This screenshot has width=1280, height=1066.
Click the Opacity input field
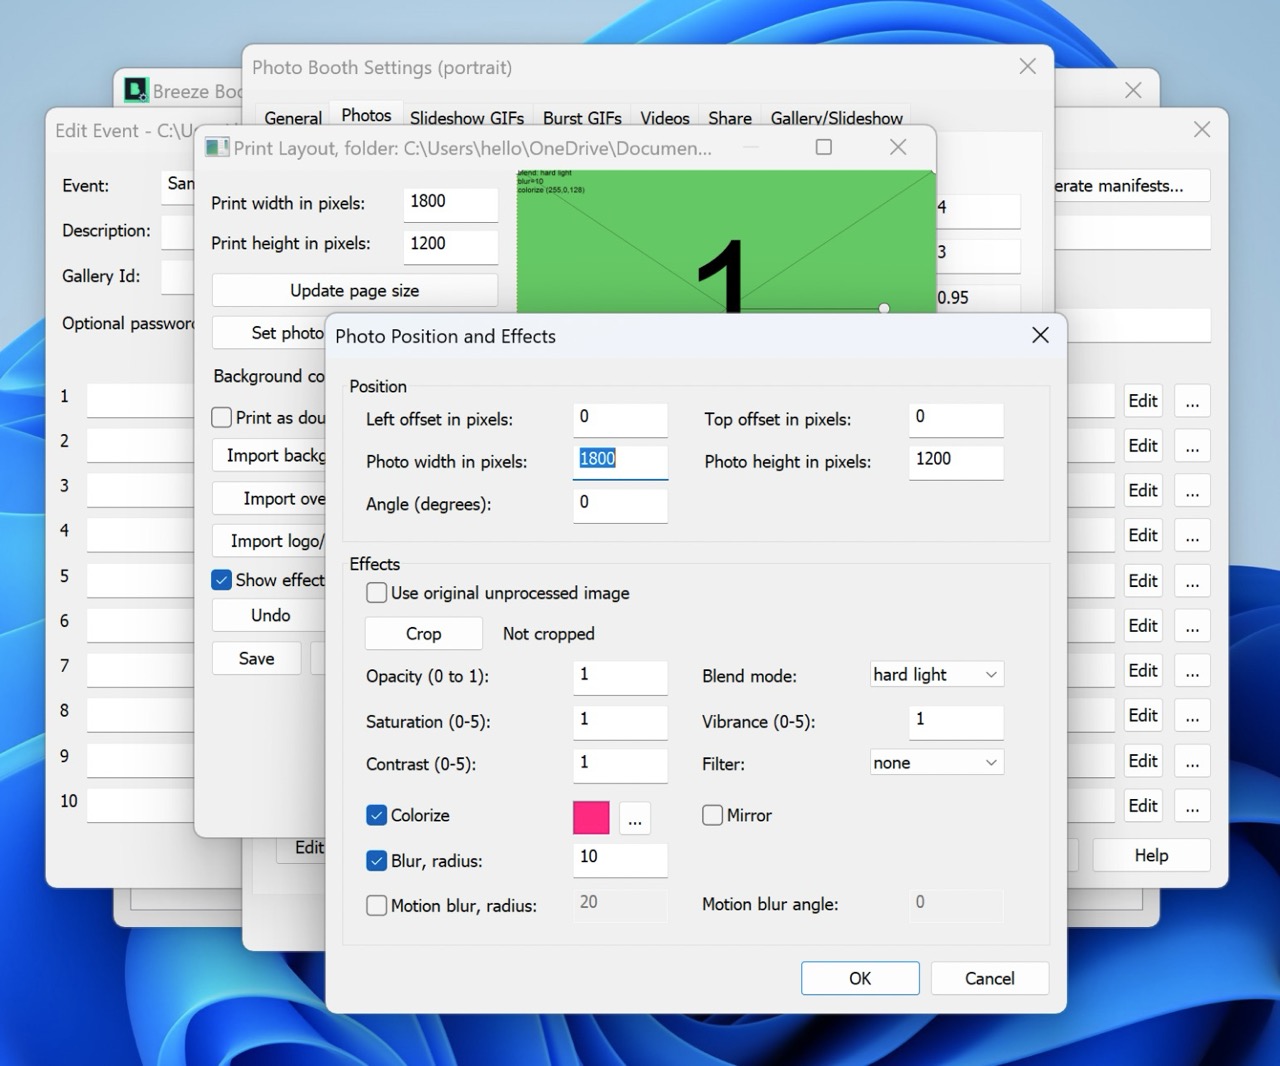(620, 676)
